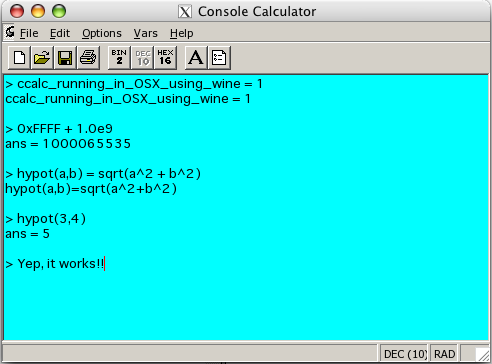Minimize the window with the yellow button
The height and width of the screenshot is (364, 492).
tap(38, 11)
